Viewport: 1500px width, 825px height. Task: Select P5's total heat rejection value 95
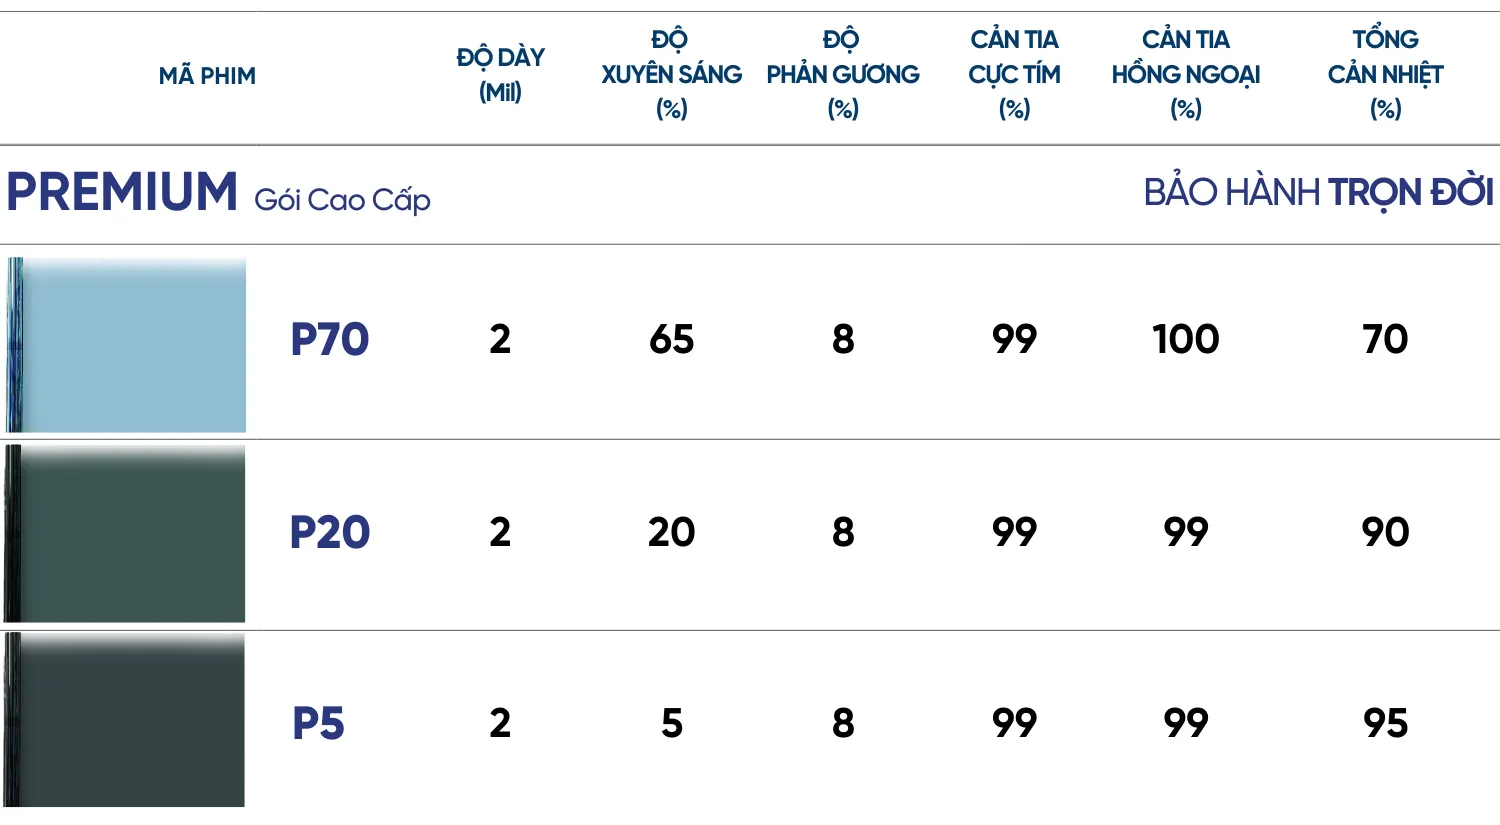click(1385, 723)
